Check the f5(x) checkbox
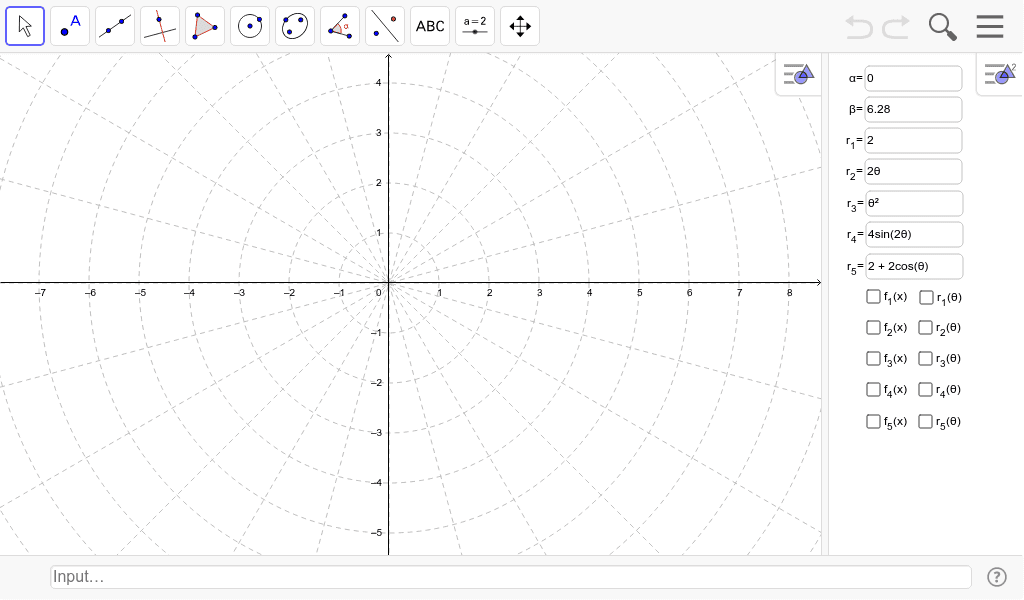 click(x=873, y=421)
